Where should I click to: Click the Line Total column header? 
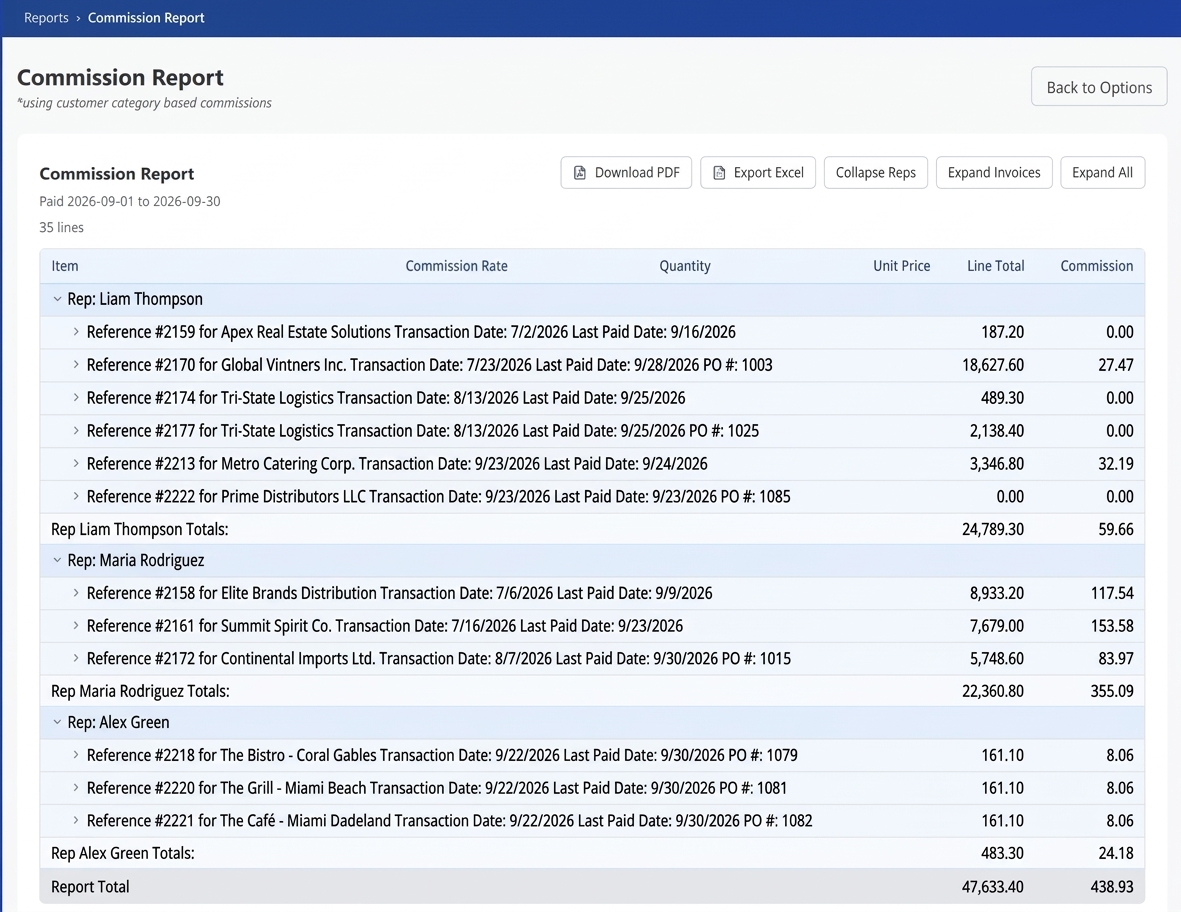point(996,266)
